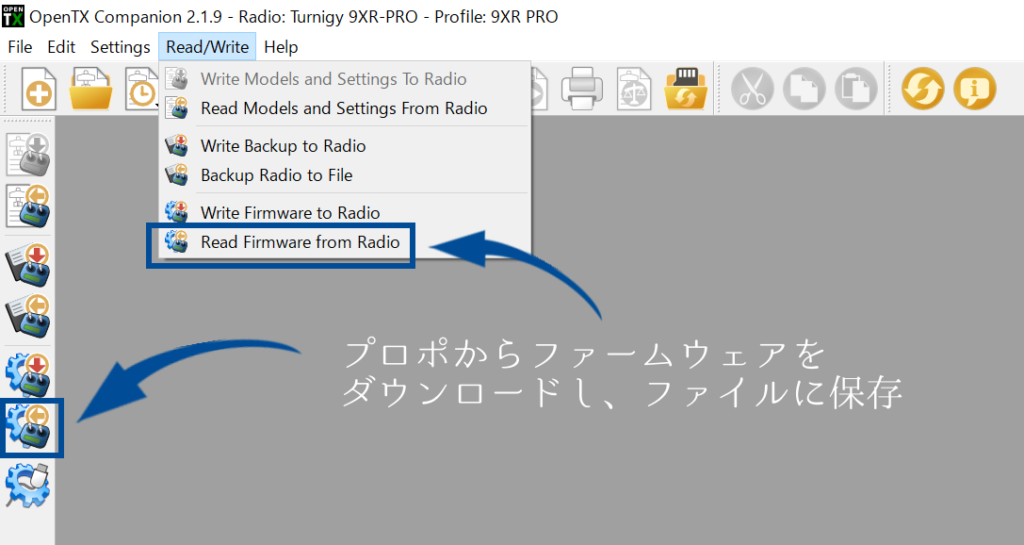The width and height of the screenshot is (1024, 545).
Task: Click the SD card sync folder icon
Action: coord(686,88)
